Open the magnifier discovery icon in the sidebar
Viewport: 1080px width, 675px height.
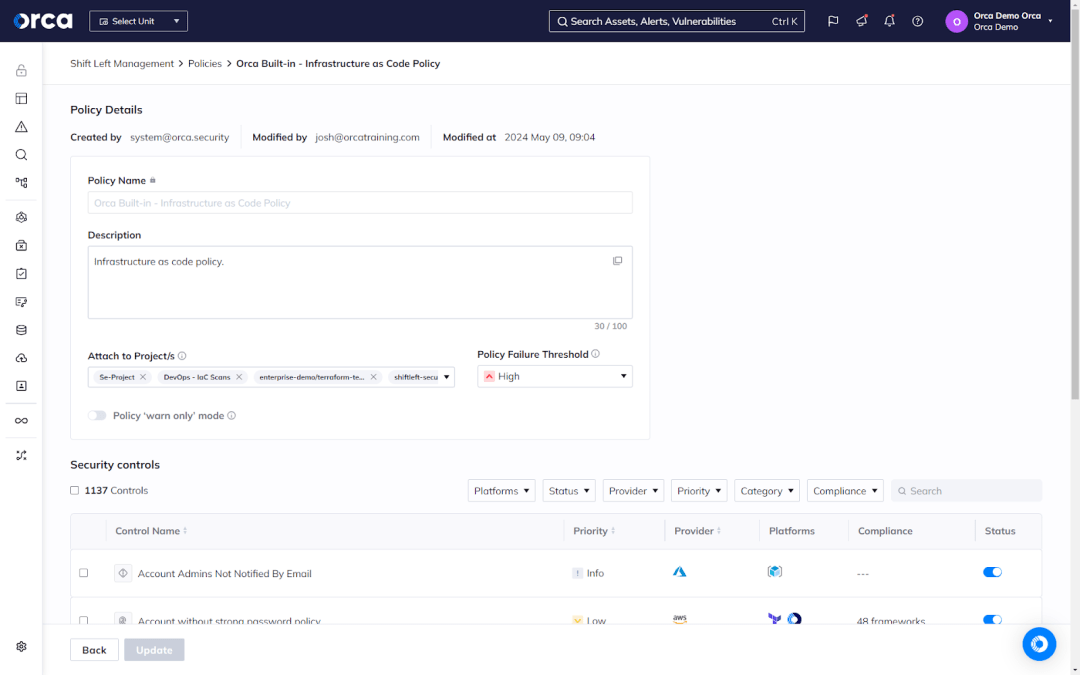pos(21,155)
